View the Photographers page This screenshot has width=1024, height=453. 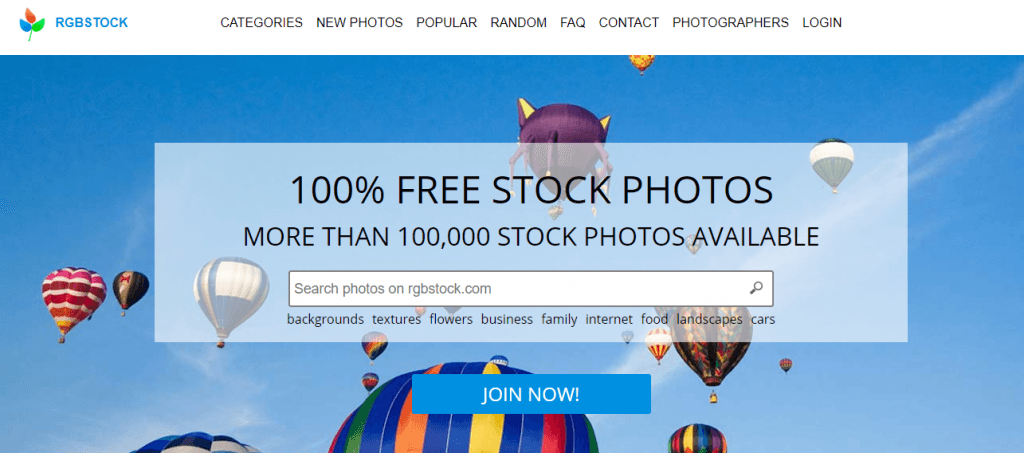[x=730, y=23]
